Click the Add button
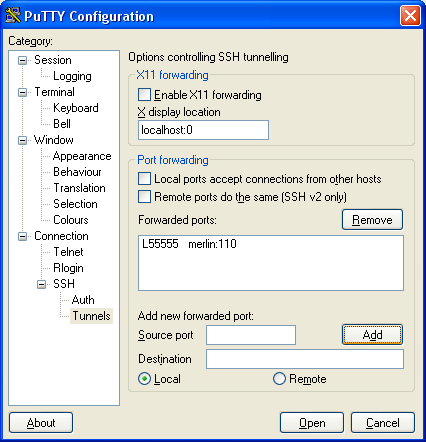This screenshot has height=442, width=426. click(372, 334)
